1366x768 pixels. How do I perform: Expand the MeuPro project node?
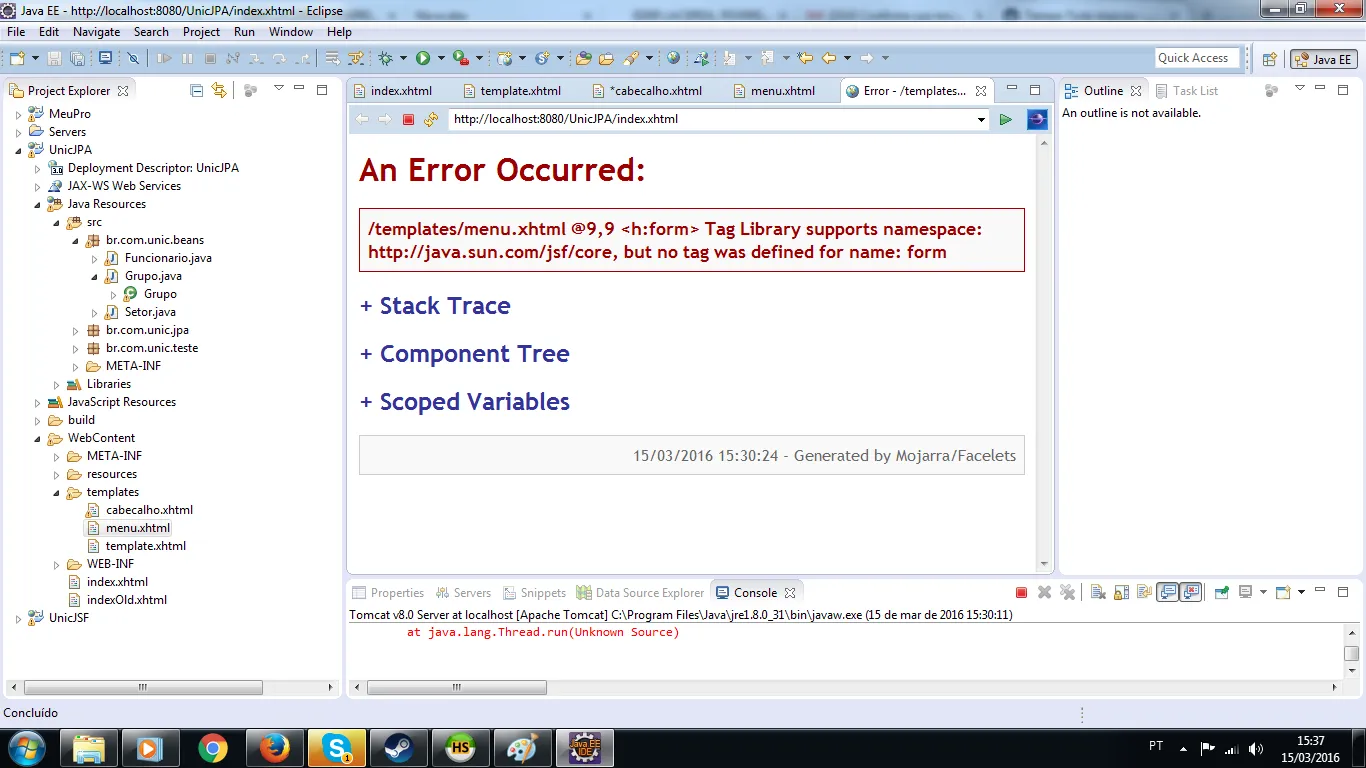click(18, 114)
